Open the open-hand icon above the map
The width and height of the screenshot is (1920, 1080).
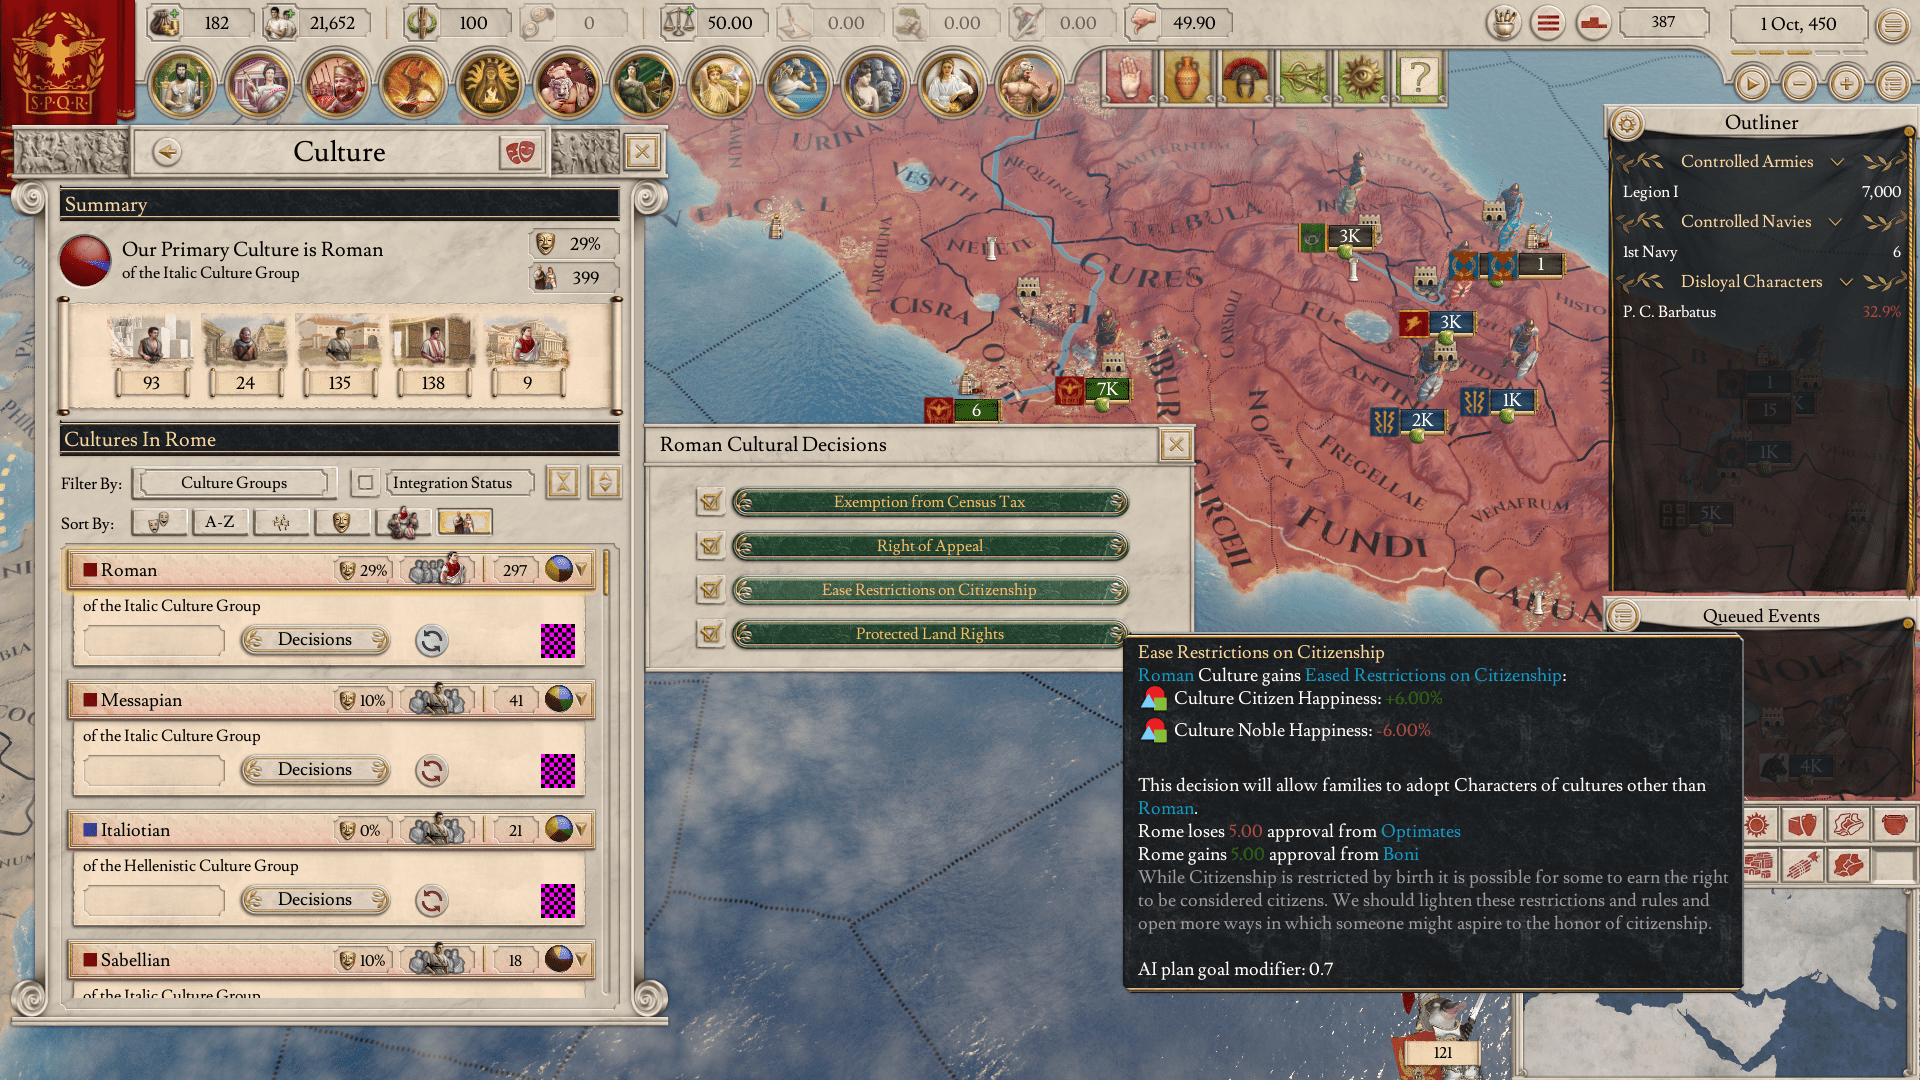pos(1129,77)
